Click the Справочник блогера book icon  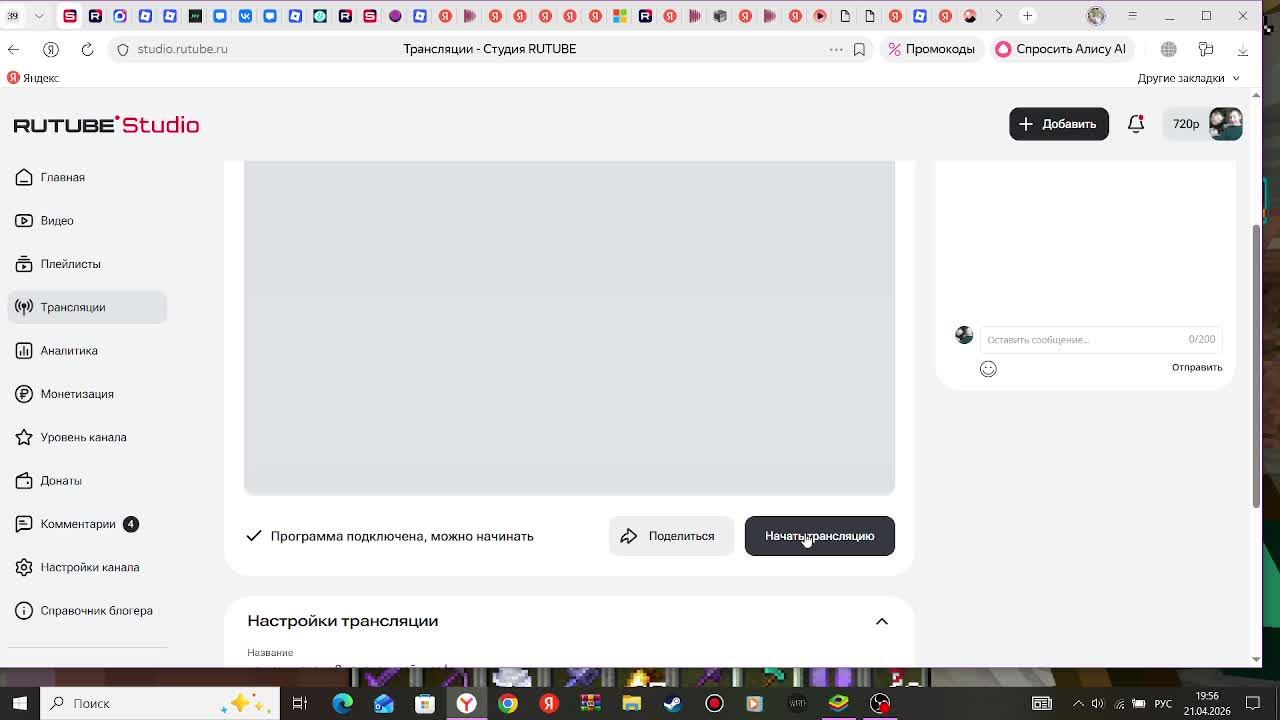click(24, 611)
